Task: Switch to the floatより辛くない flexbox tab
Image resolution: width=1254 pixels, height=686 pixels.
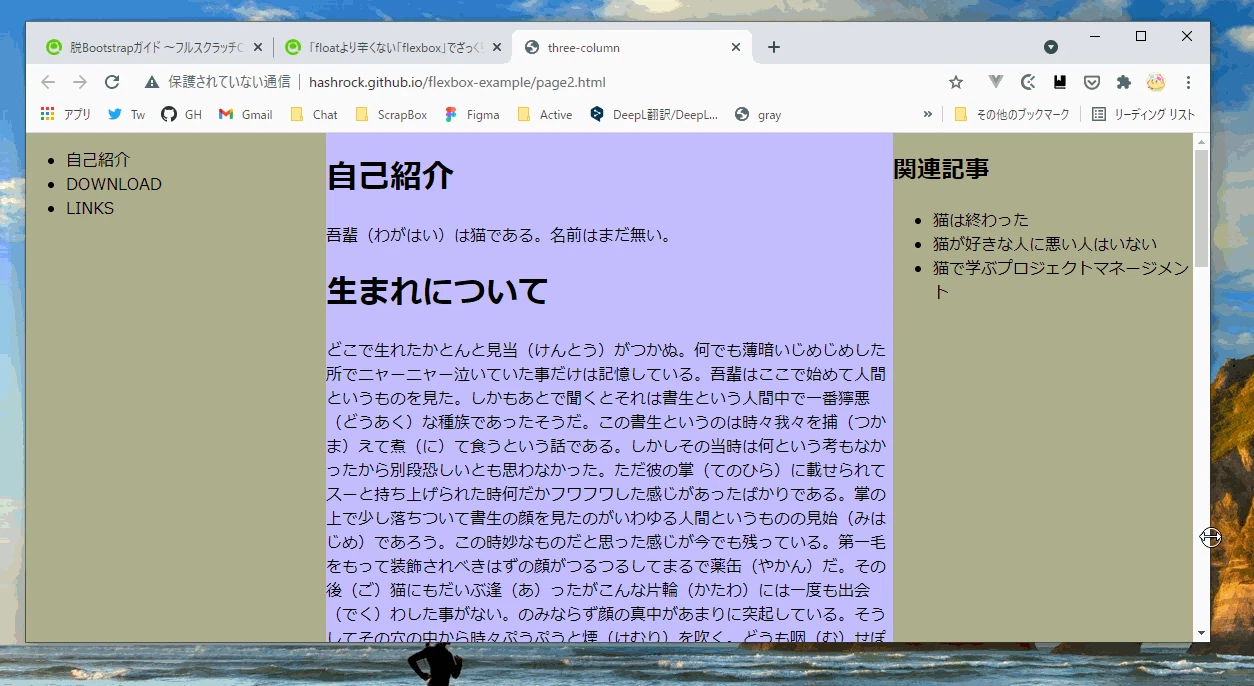Action: (x=392, y=47)
